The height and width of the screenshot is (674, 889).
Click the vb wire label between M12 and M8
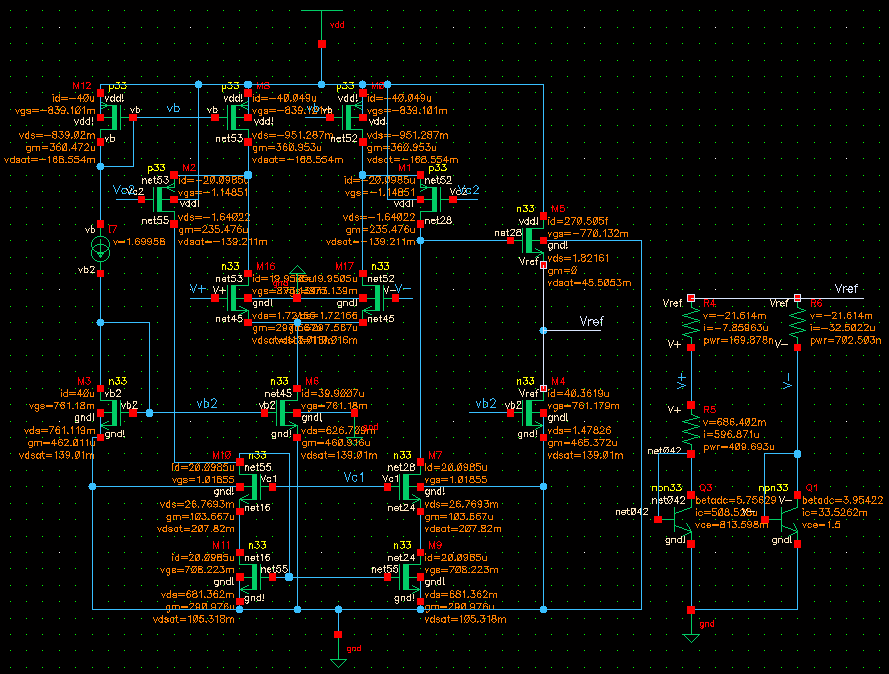click(173, 108)
